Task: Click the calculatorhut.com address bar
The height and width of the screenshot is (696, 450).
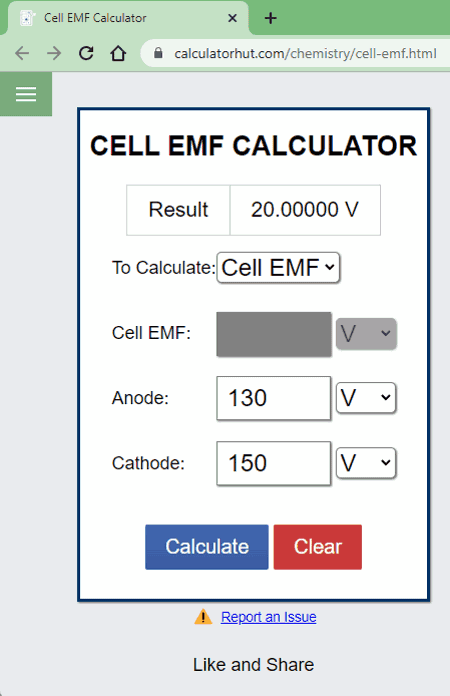Action: tap(297, 53)
